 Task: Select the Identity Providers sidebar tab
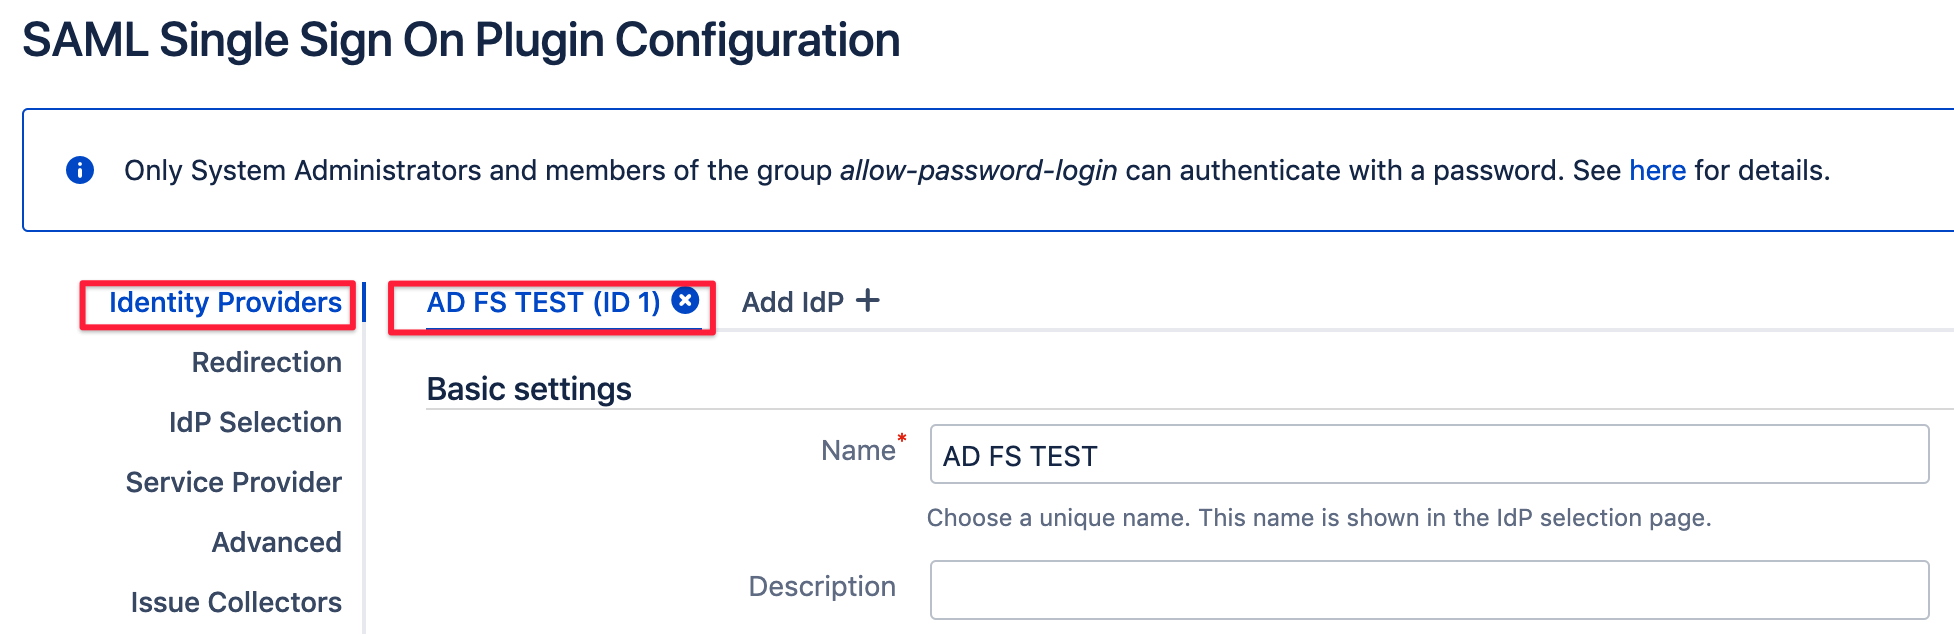click(225, 302)
